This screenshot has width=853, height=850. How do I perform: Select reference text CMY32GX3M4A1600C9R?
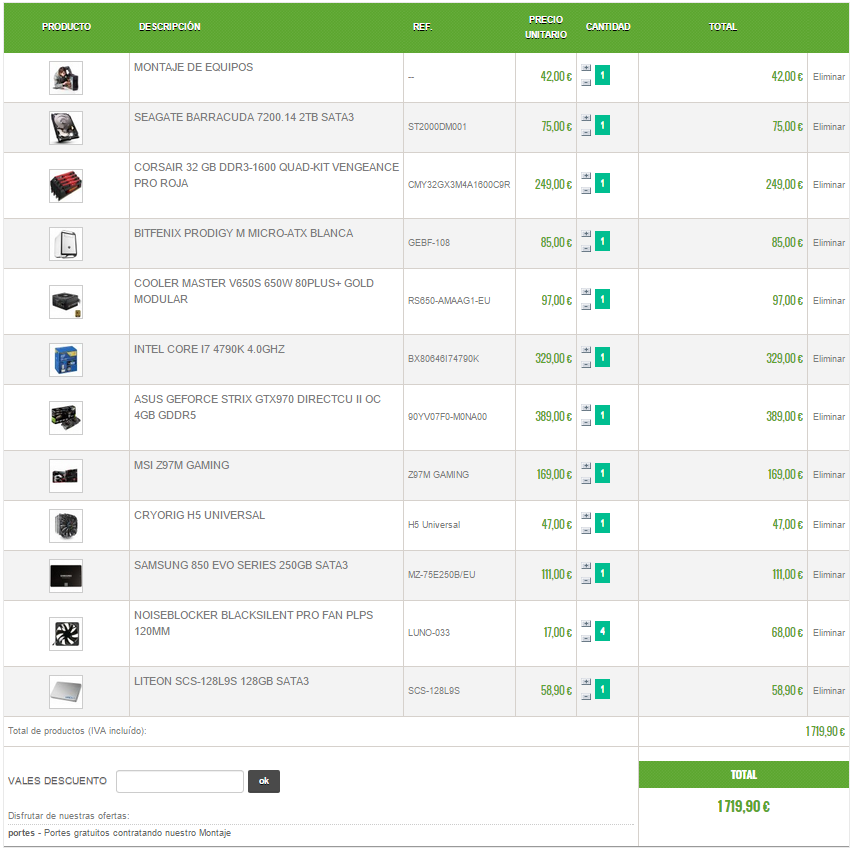tap(459, 185)
